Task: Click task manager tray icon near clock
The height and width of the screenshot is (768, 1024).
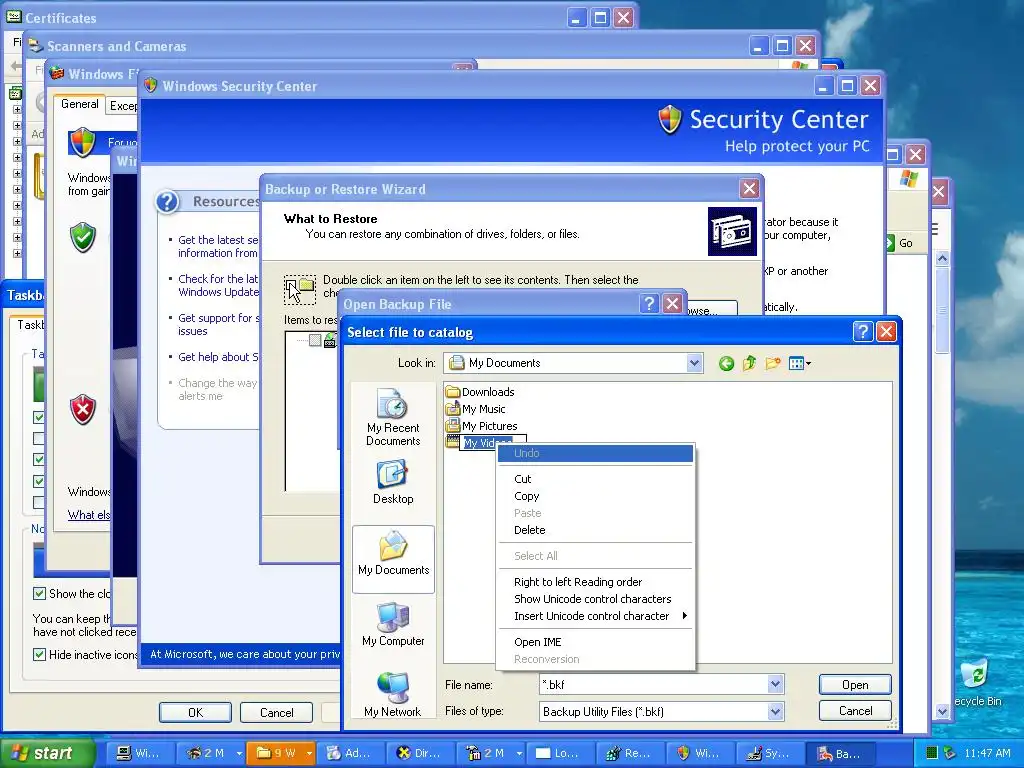Action: tap(932, 753)
